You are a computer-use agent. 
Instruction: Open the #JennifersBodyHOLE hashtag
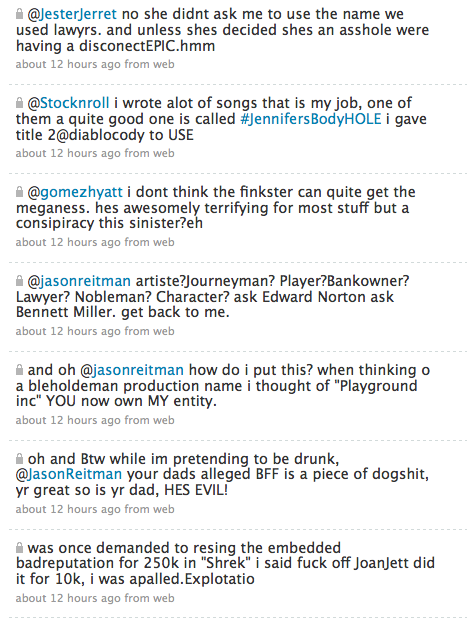click(x=311, y=119)
